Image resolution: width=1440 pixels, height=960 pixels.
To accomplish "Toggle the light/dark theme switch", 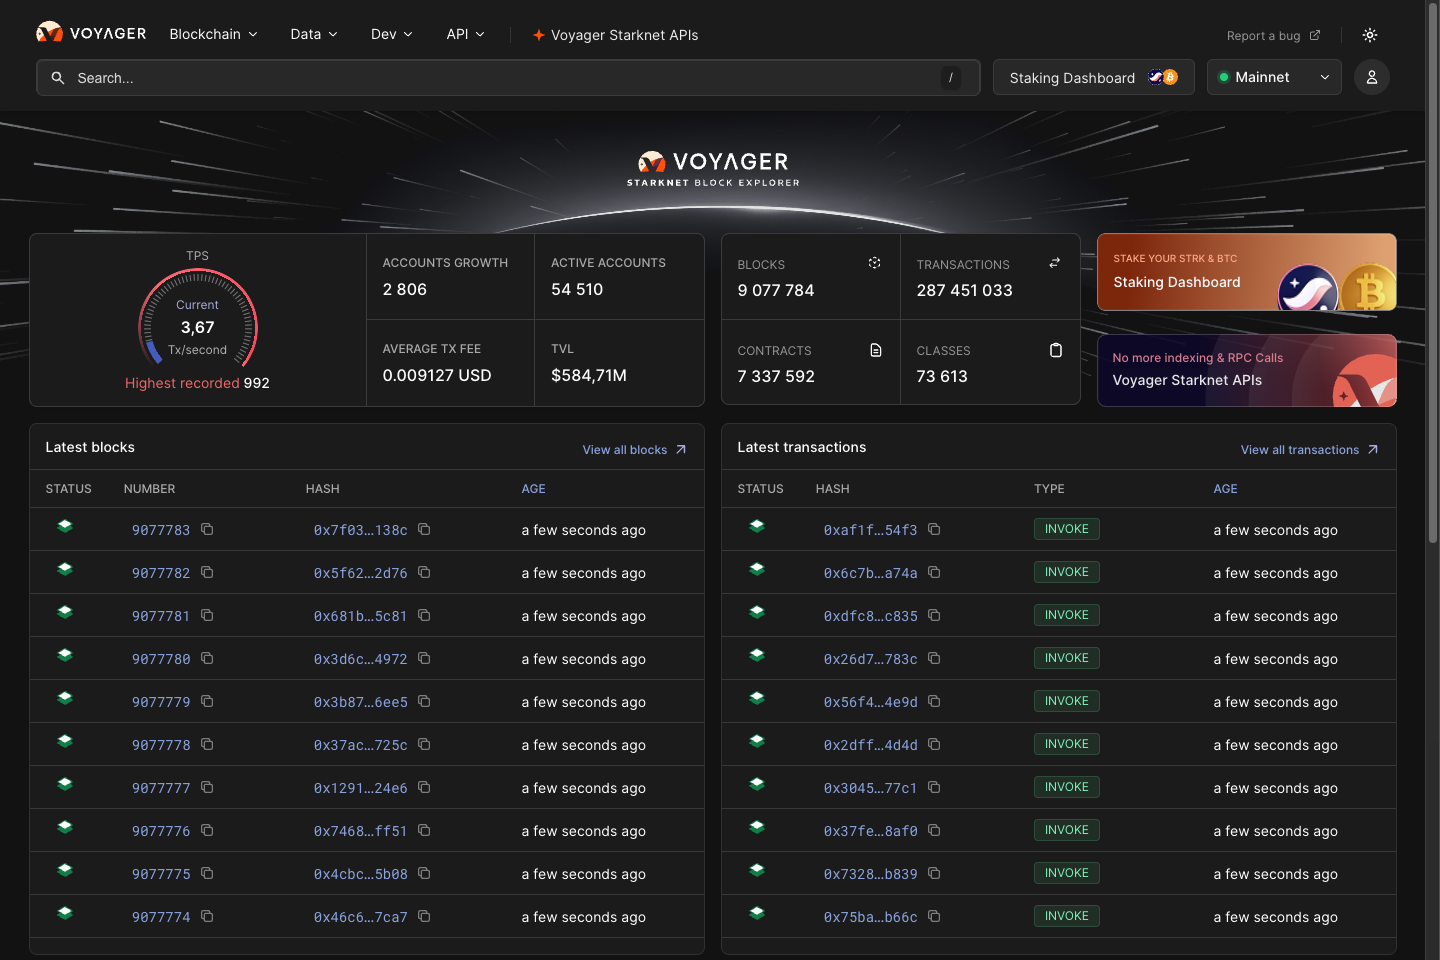I will pyautogui.click(x=1370, y=35).
